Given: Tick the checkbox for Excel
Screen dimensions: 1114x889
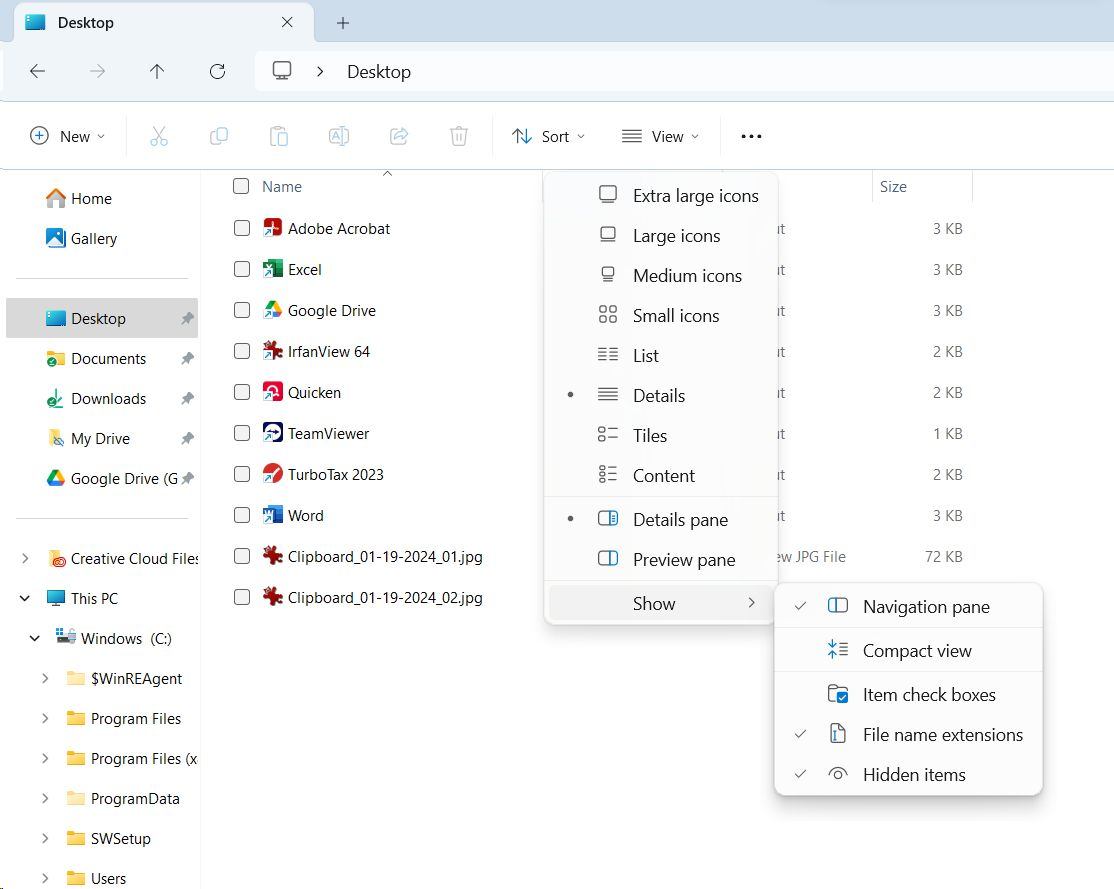Looking at the screenshot, I should pyautogui.click(x=242, y=269).
